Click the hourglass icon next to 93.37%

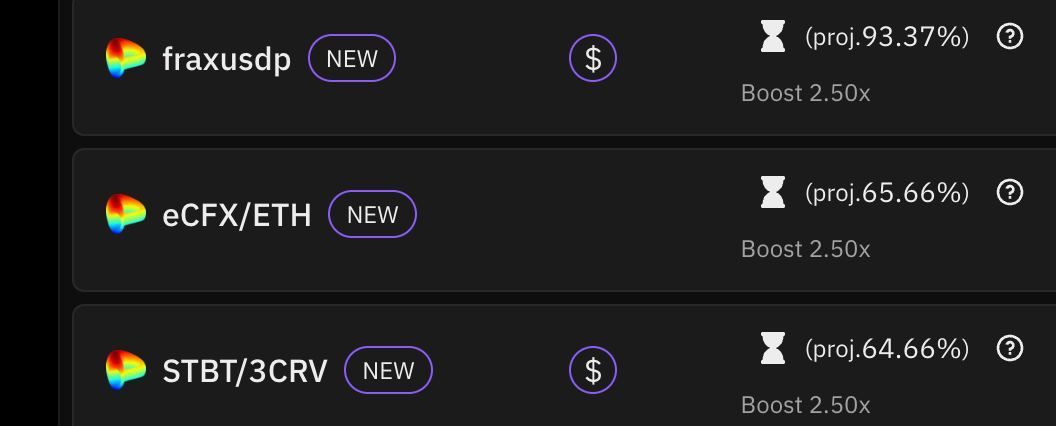(x=772, y=37)
